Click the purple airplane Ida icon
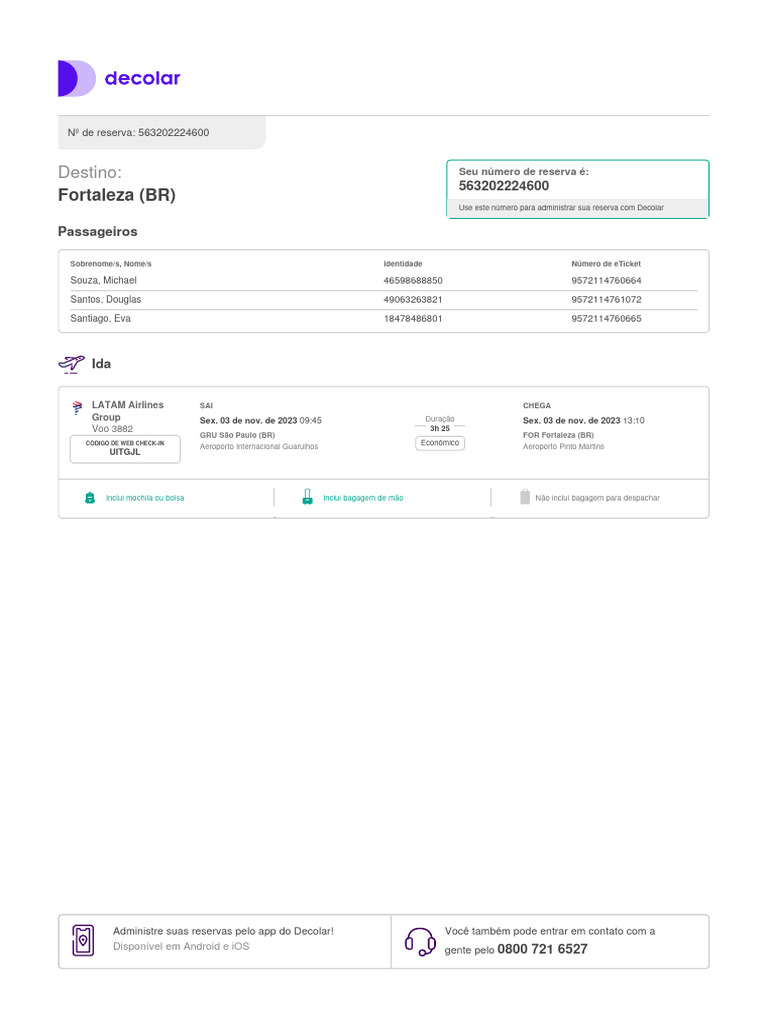 point(71,364)
